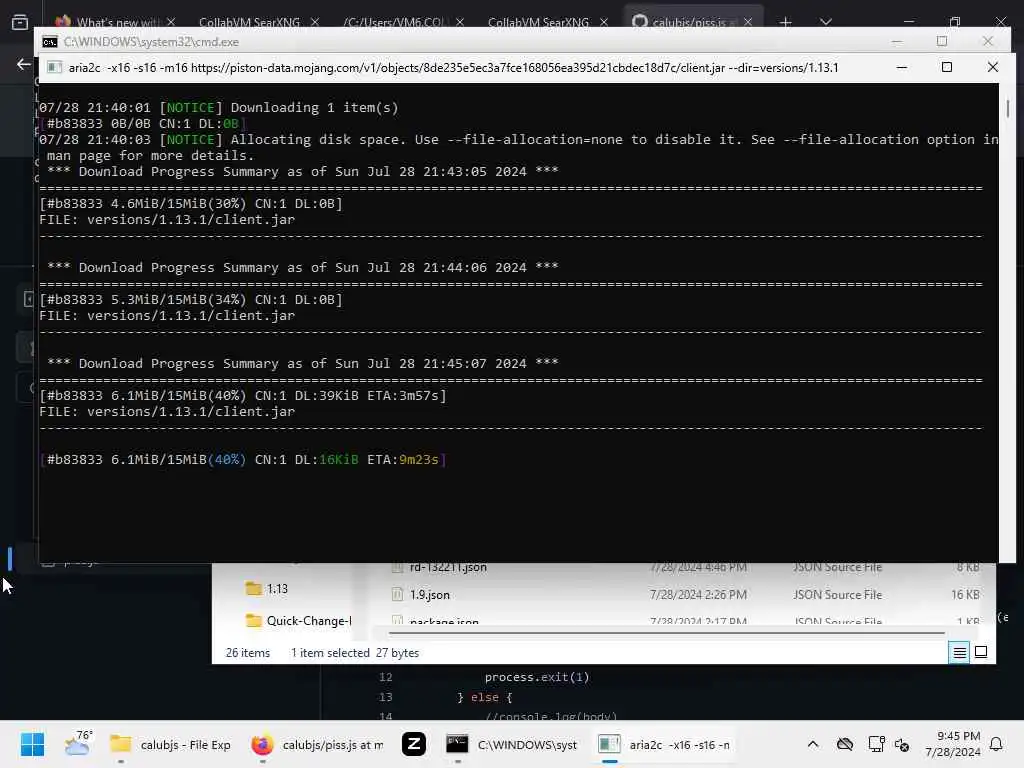Click the cloud sync tray icon
Image resolution: width=1024 pixels, height=768 pixels.
(844, 744)
